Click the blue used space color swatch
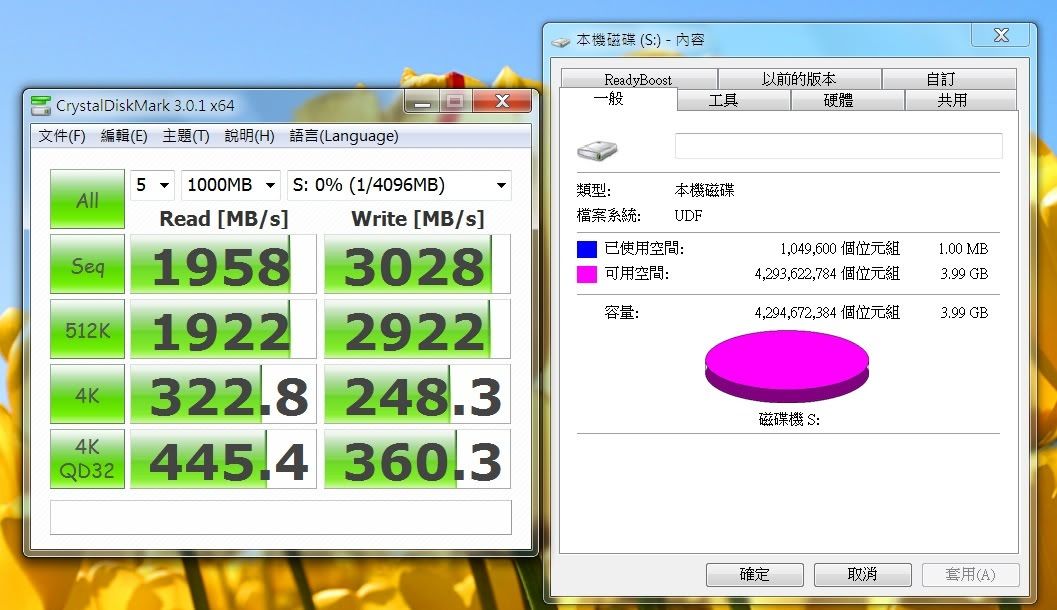 coord(586,249)
